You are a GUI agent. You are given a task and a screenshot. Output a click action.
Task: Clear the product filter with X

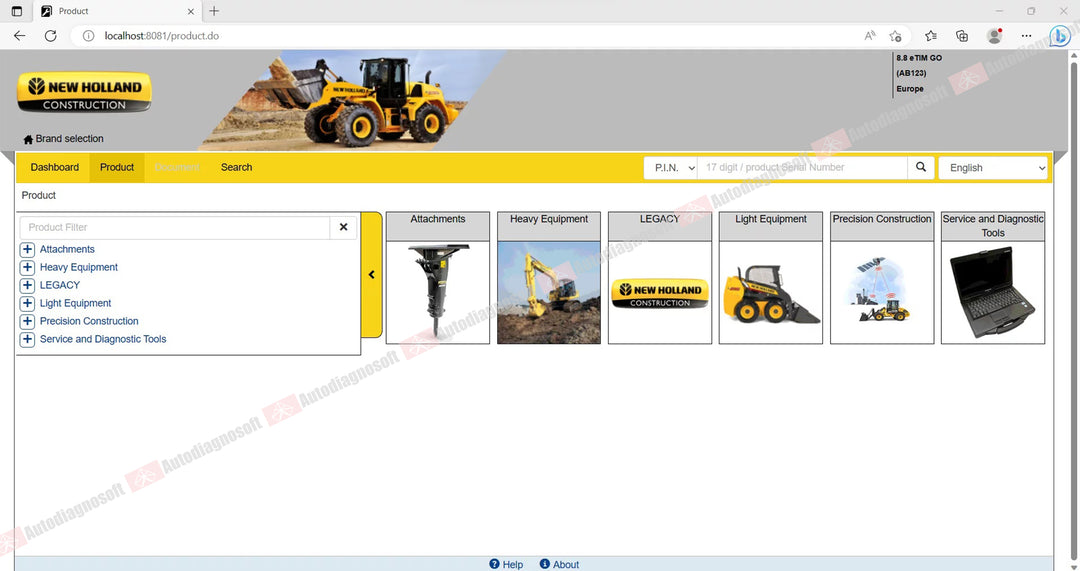343,227
